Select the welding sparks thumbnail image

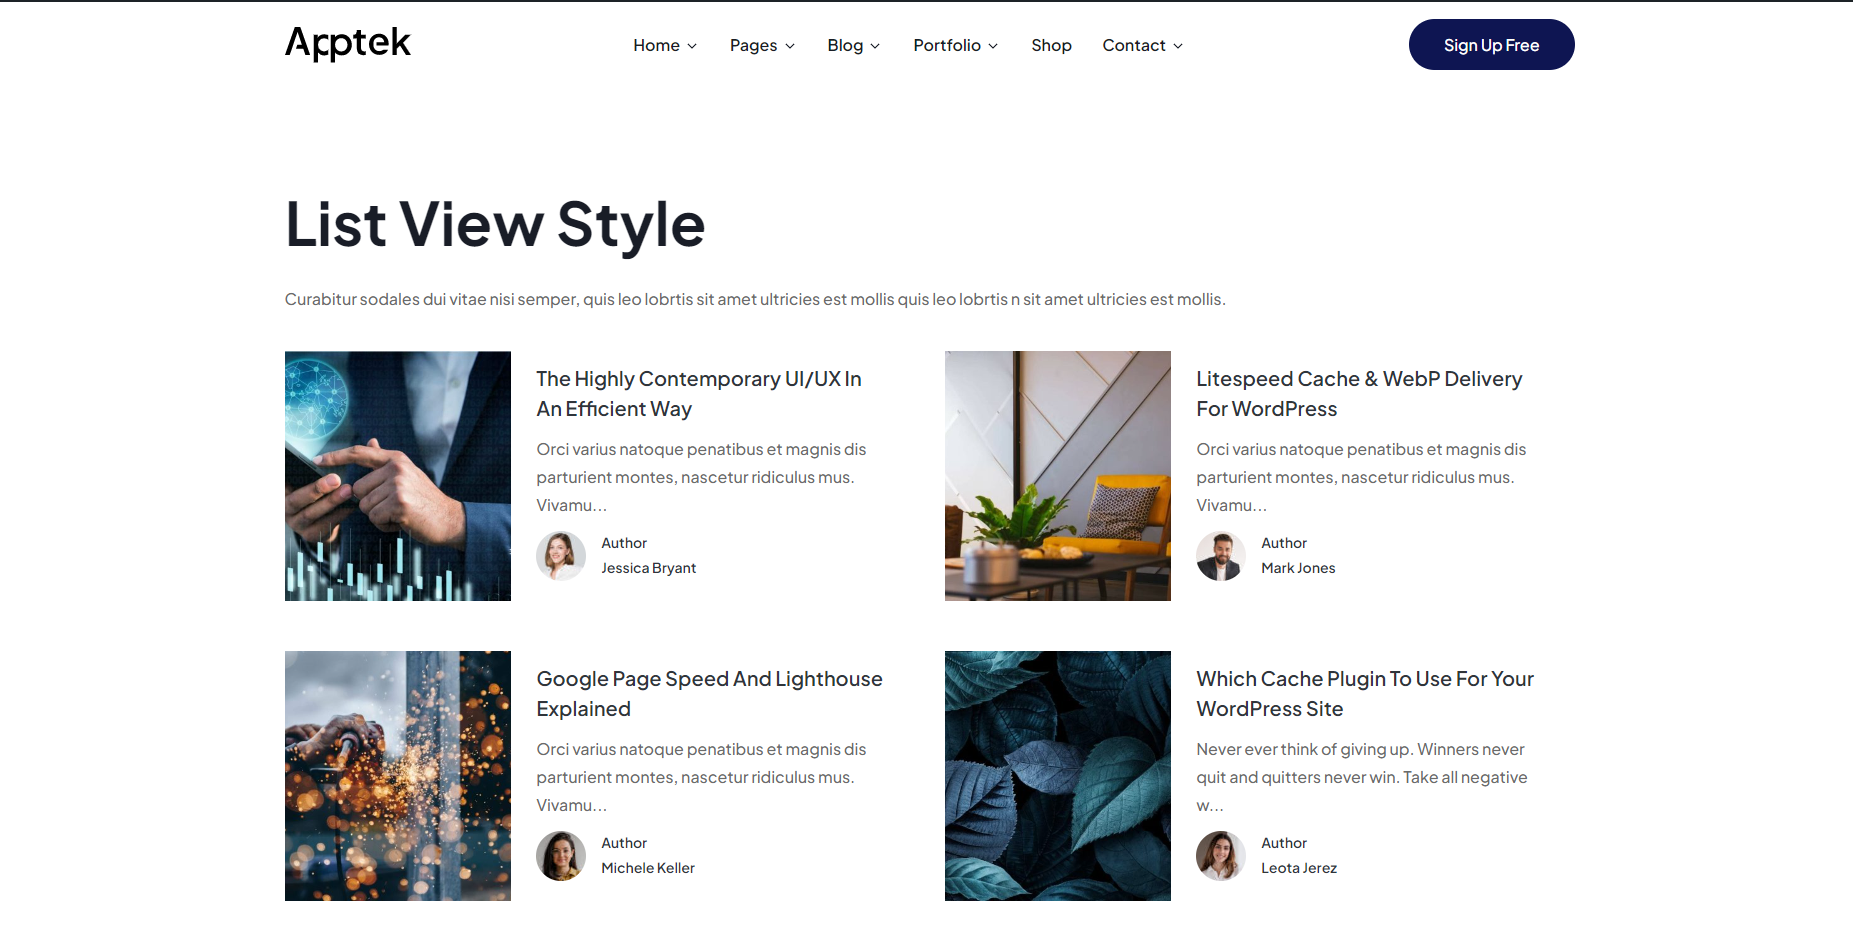pos(398,776)
